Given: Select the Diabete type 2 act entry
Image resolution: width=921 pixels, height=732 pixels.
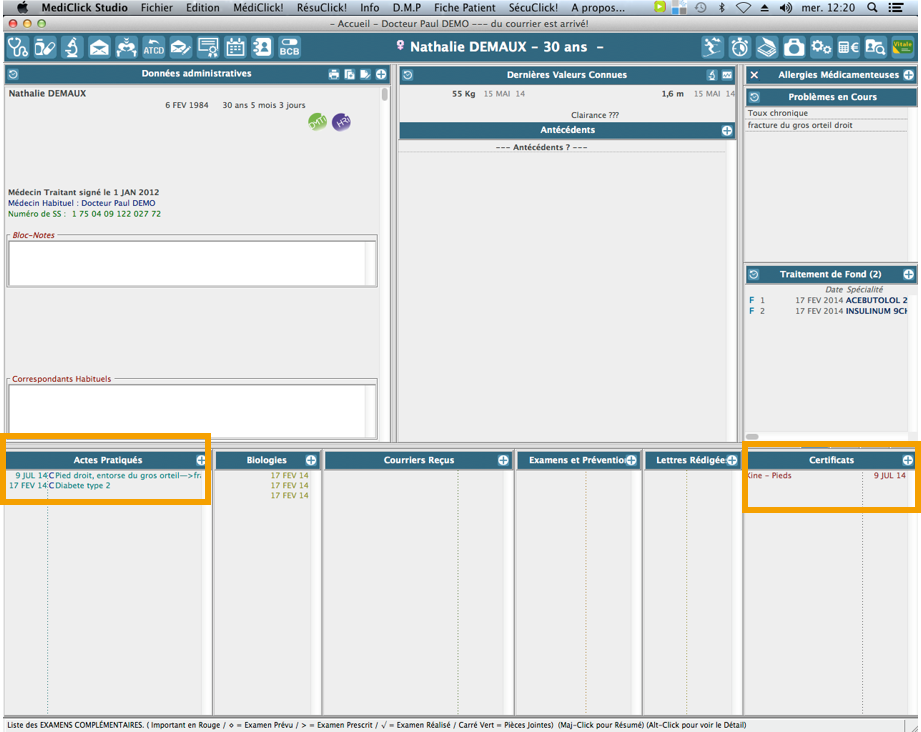Looking at the screenshot, I should tap(83, 486).
